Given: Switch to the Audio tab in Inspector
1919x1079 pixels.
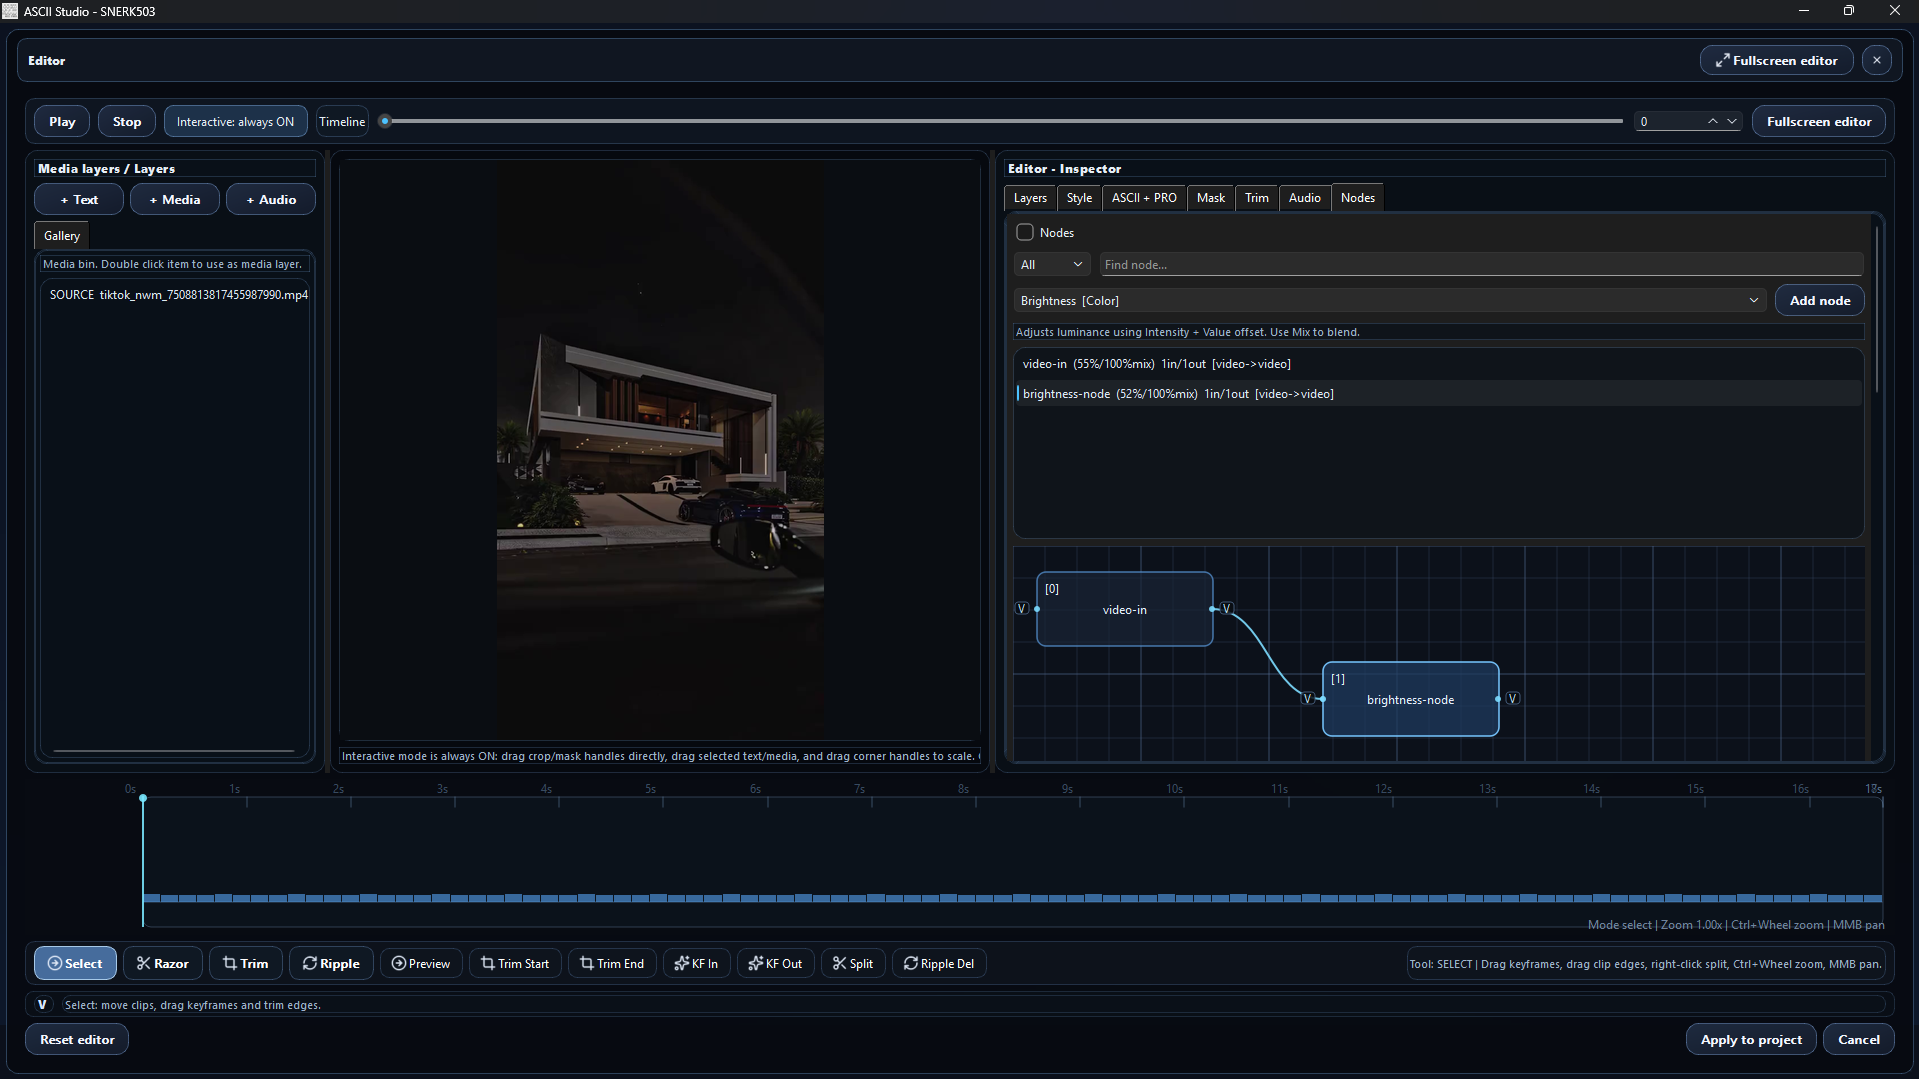Looking at the screenshot, I should coord(1304,197).
